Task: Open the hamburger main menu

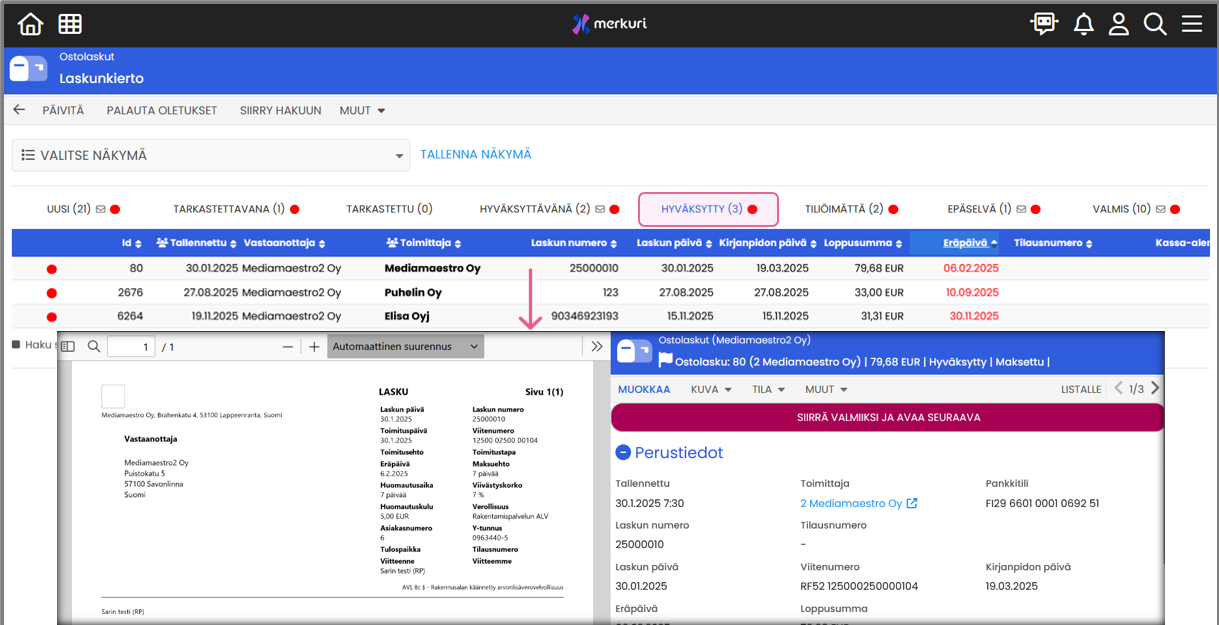Action: 1191,24
